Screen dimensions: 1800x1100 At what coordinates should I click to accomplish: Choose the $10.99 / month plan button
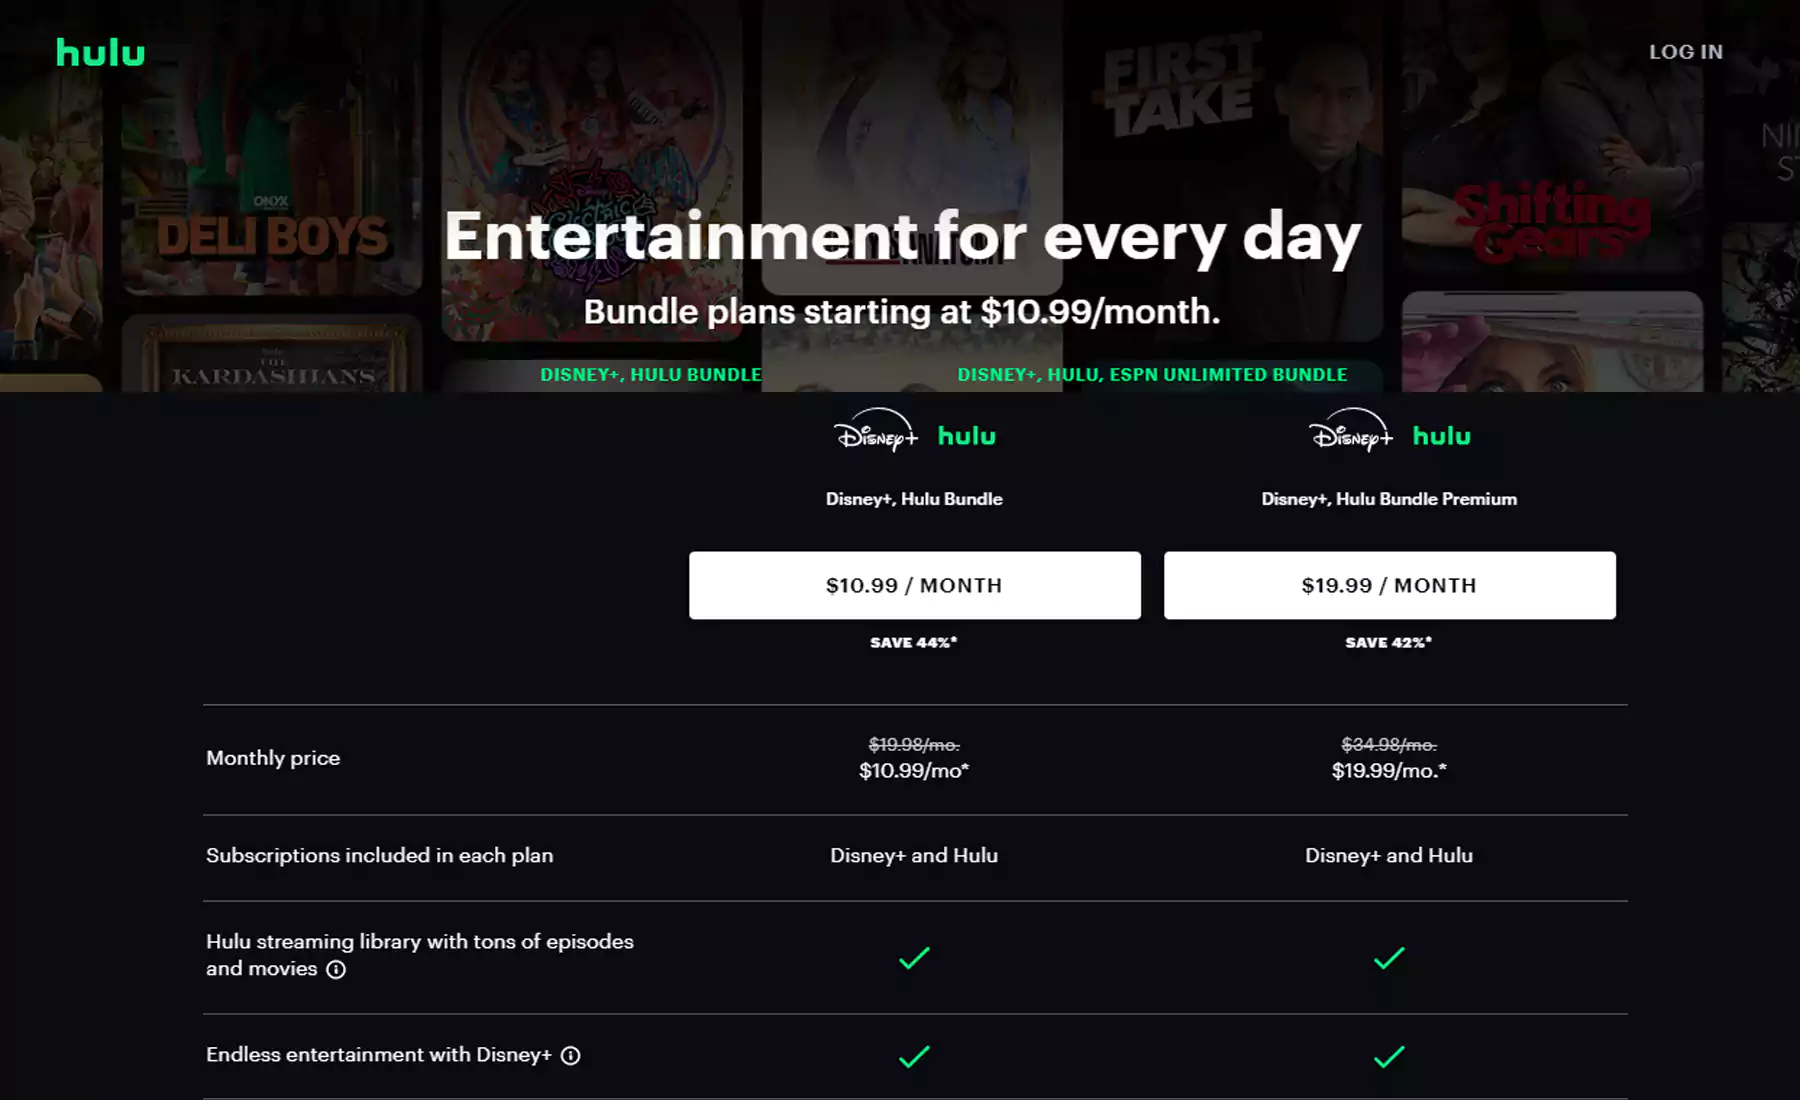pyautogui.click(x=914, y=585)
